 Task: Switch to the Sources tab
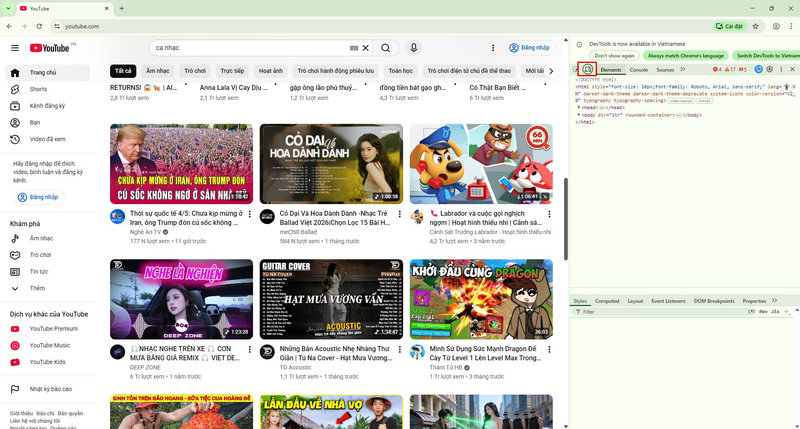coord(665,70)
